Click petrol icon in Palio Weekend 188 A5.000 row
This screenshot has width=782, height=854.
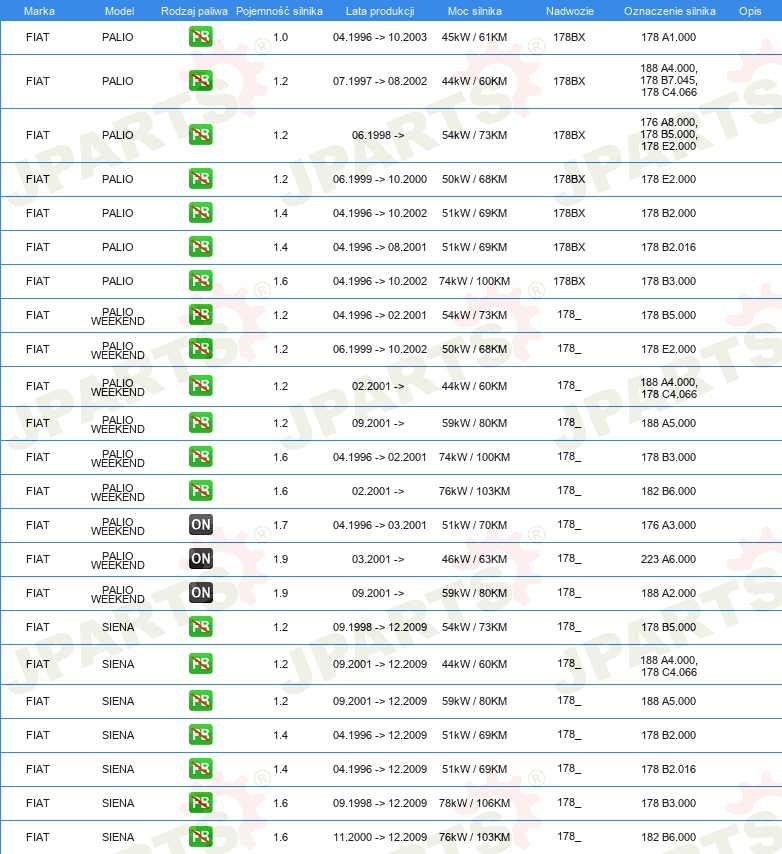coord(200,423)
